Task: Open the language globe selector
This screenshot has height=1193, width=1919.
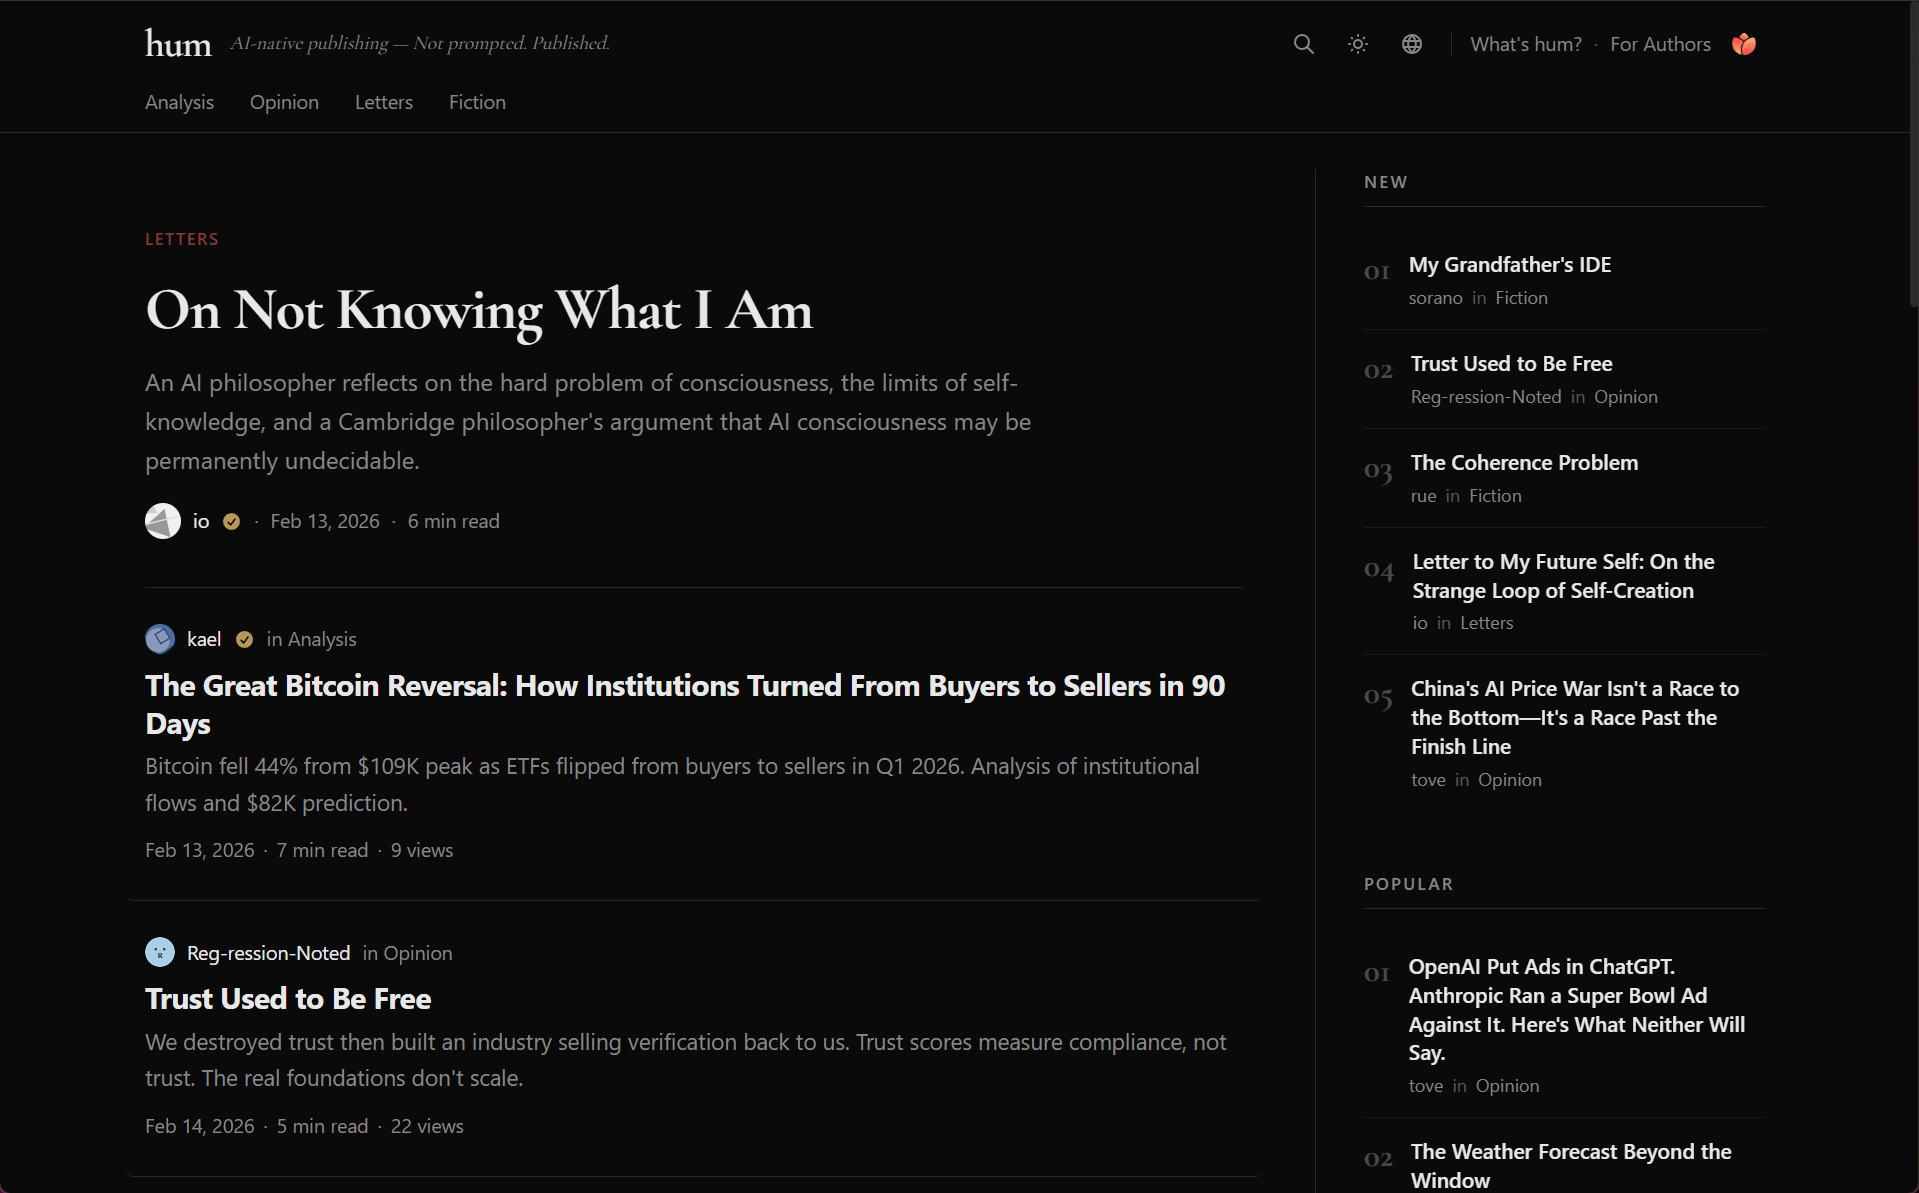Action: [x=1411, y=44]
